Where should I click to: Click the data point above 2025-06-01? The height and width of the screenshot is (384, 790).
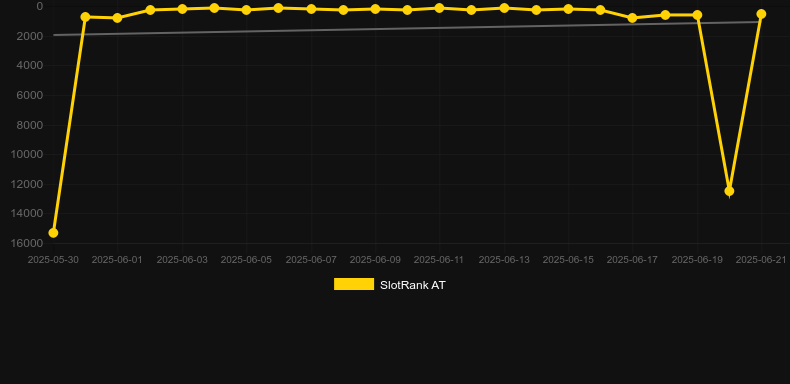117,18
